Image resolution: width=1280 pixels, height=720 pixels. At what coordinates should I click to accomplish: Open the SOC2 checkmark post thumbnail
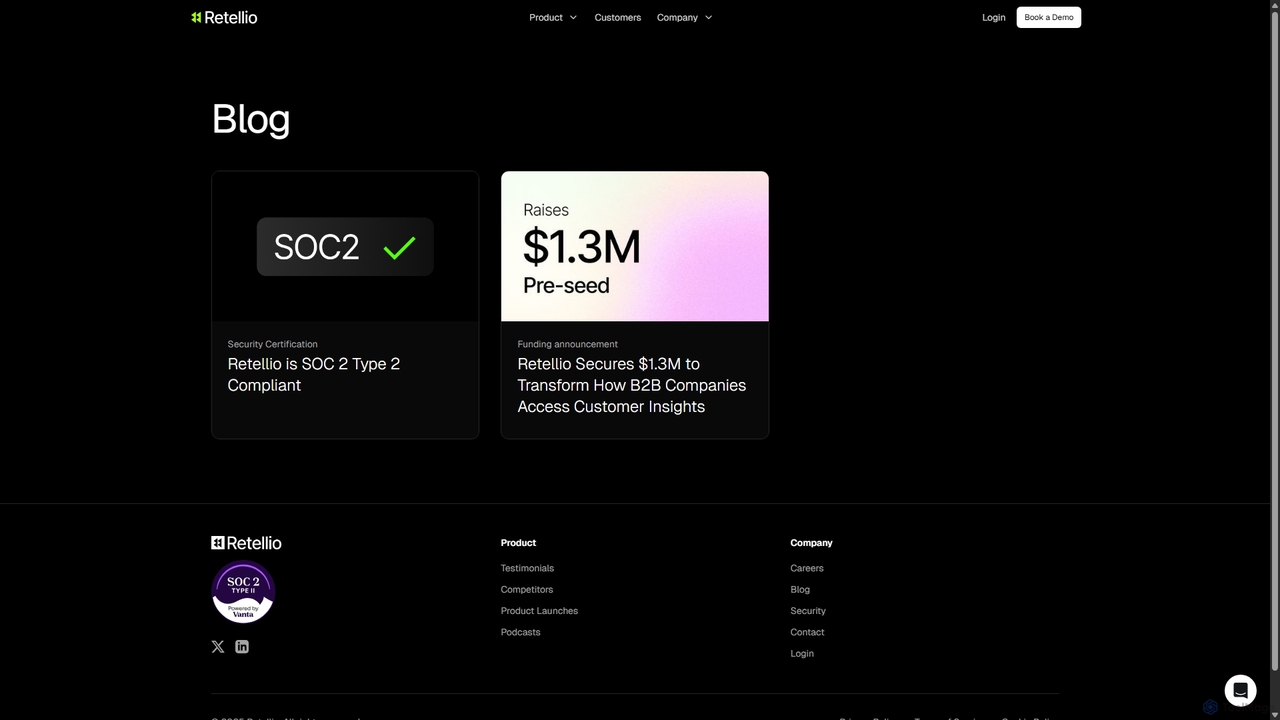pos(345,246)
